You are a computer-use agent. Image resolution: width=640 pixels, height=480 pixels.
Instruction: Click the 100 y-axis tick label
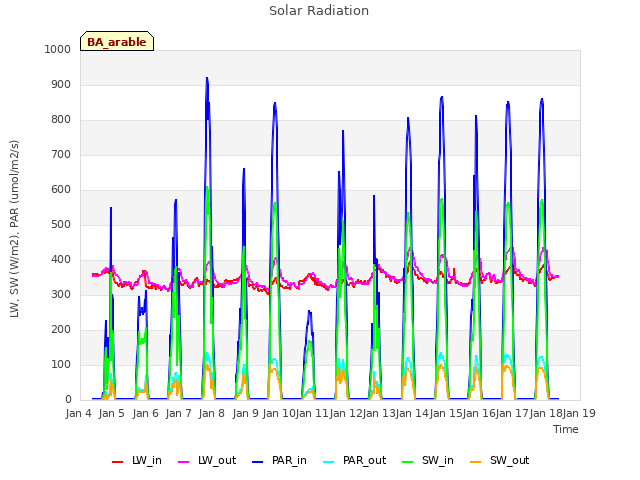tap(61, 364)
